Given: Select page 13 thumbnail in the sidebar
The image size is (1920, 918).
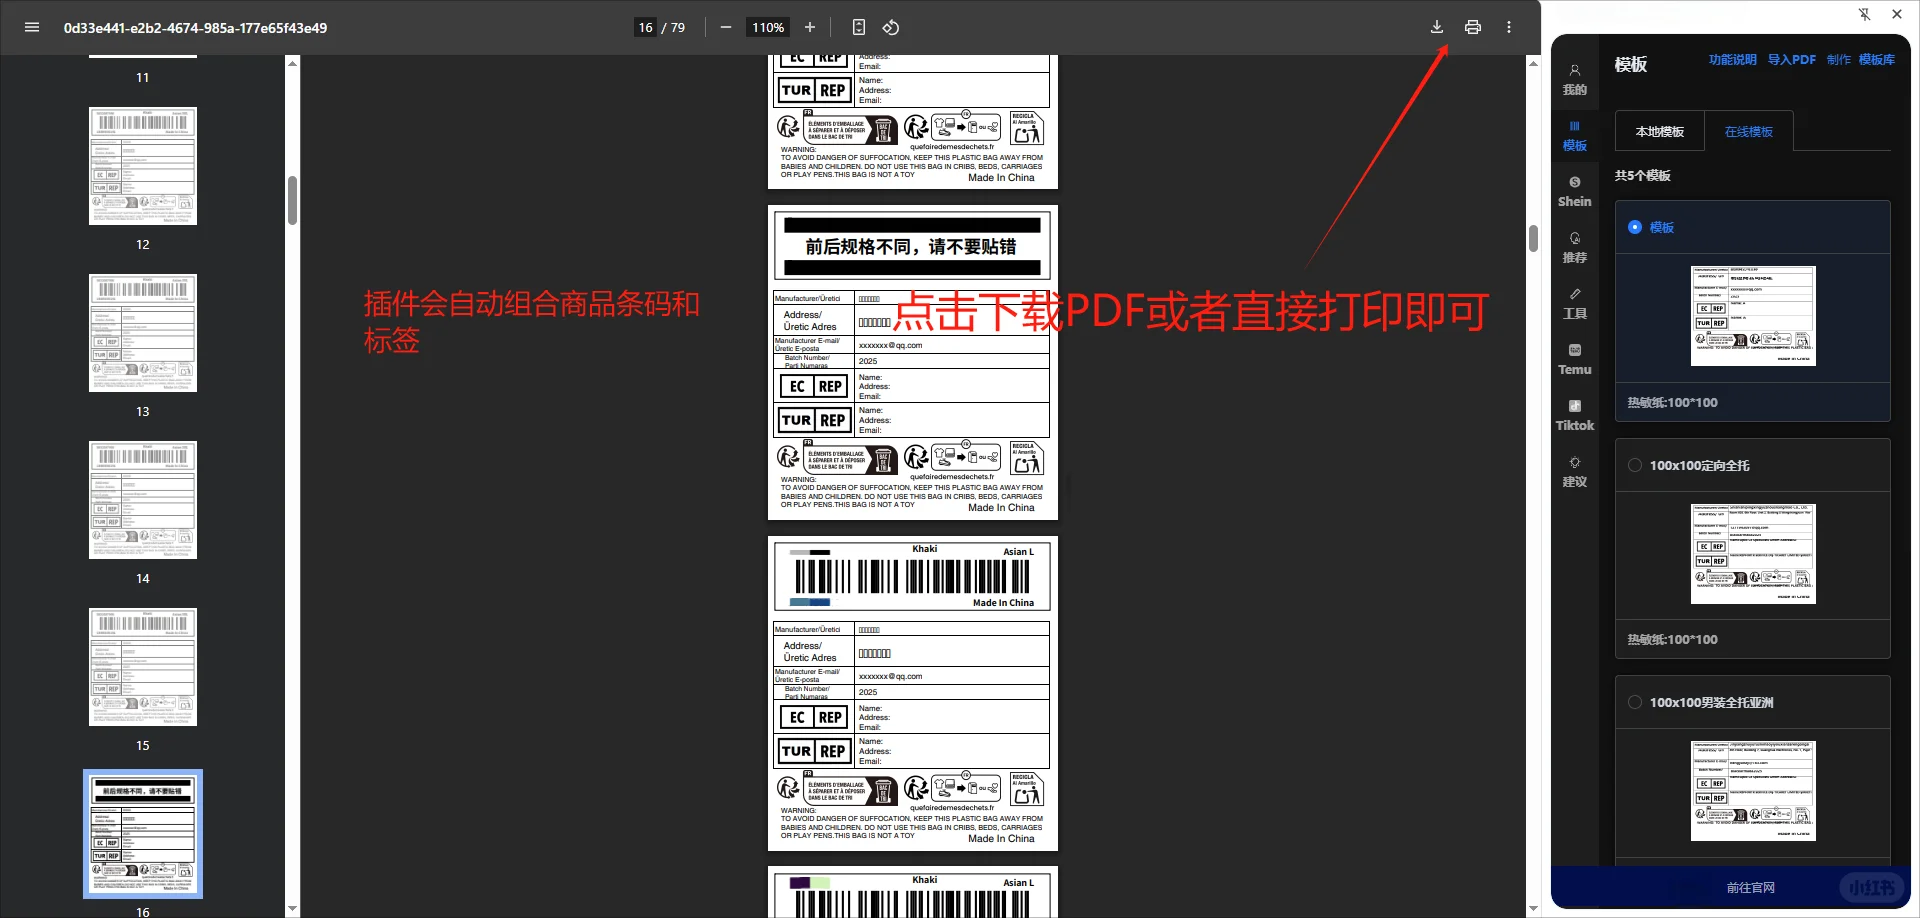Looking at the screenshot, I should (x=142, y=333).
